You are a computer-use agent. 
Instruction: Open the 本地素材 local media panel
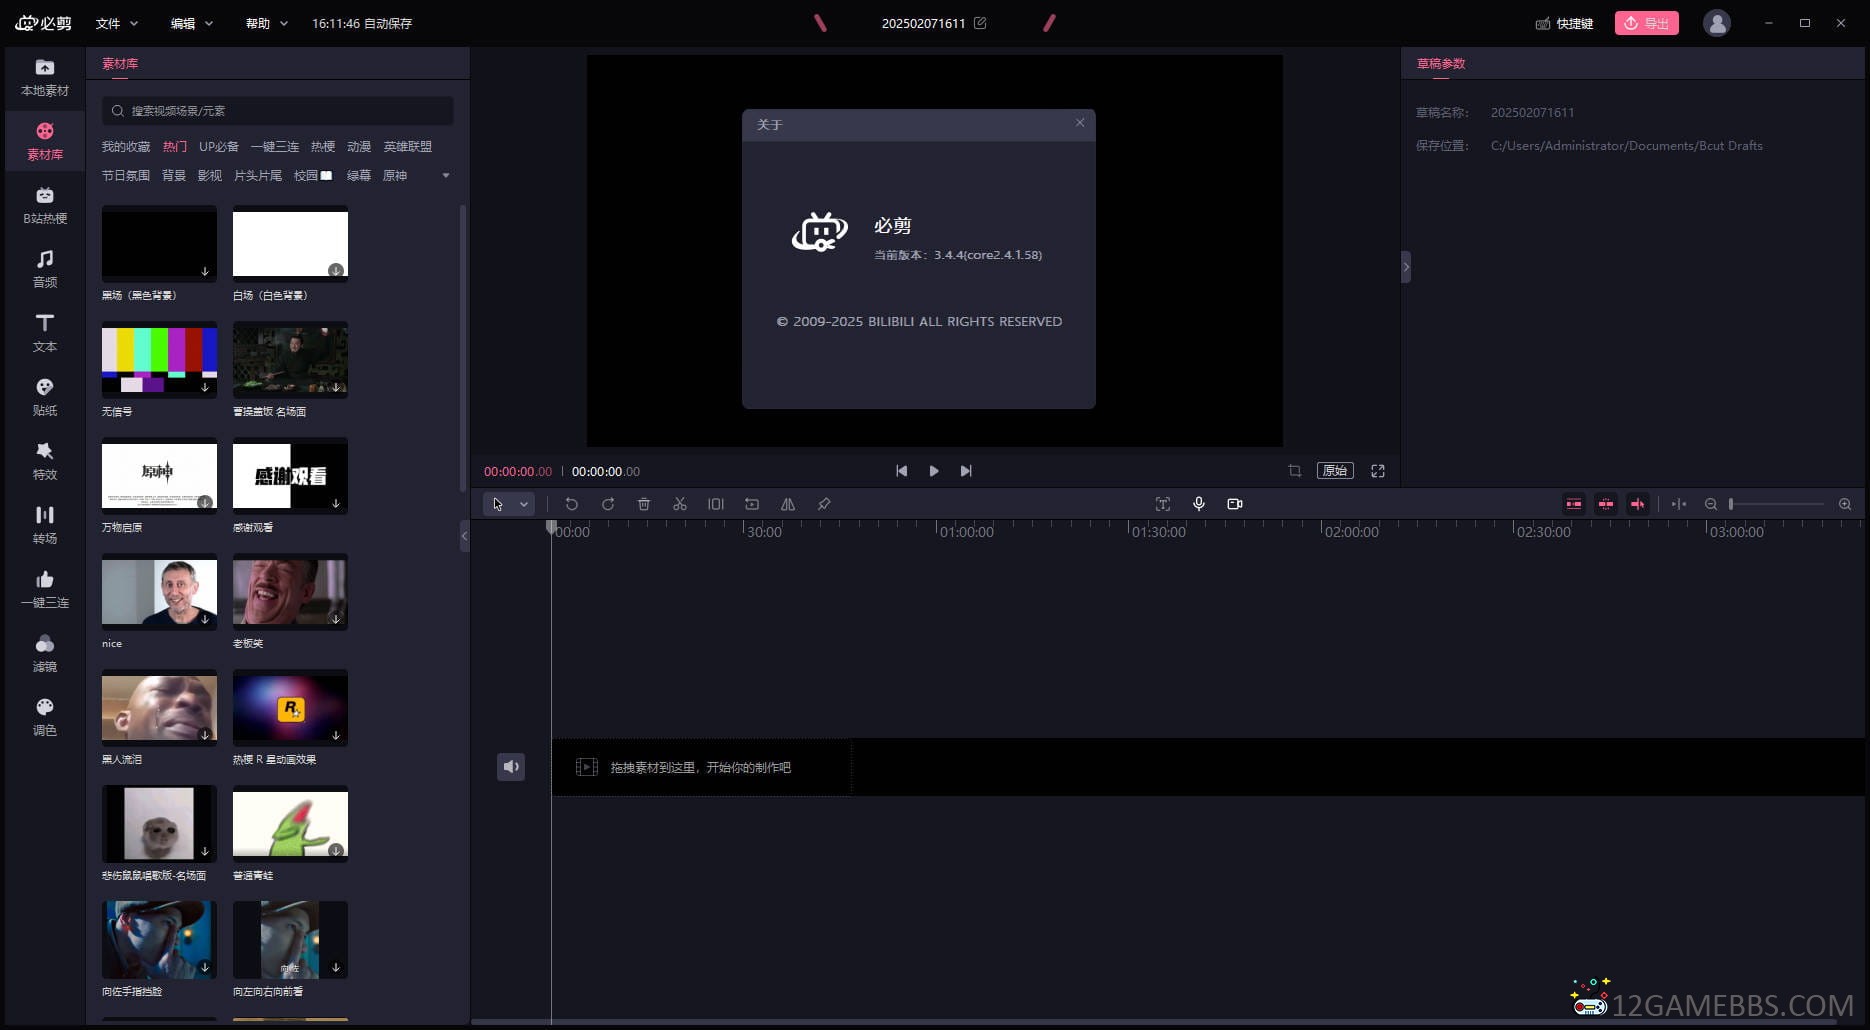point(45,78)
